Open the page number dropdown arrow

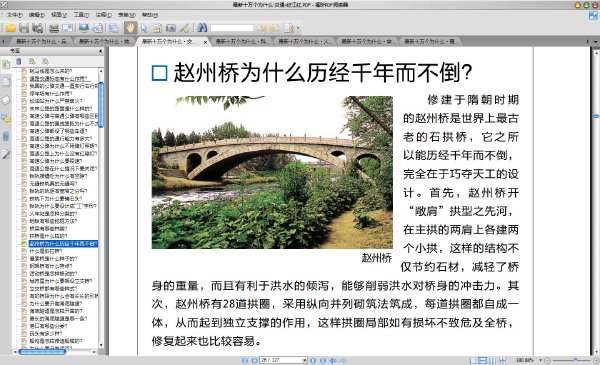[x=305, y=360]
